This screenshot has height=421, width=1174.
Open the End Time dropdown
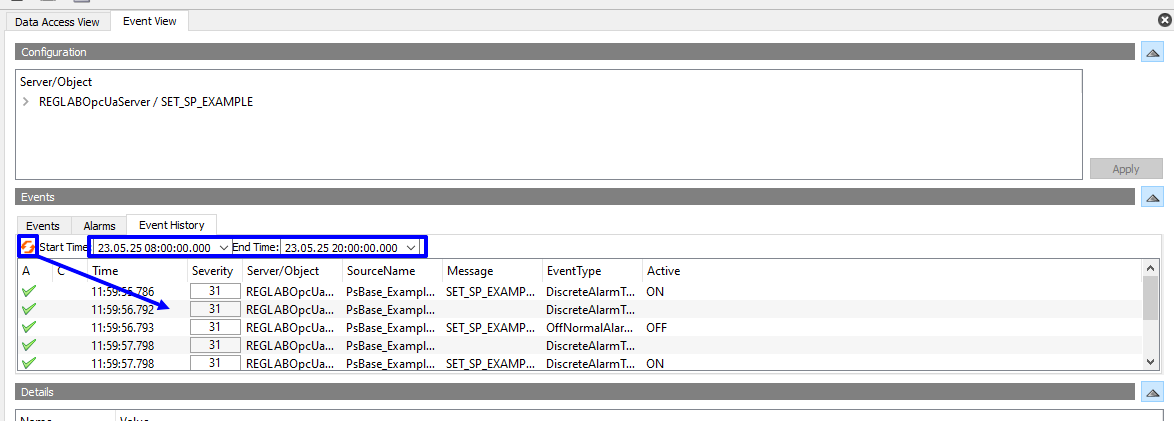[x=410, y=247]
